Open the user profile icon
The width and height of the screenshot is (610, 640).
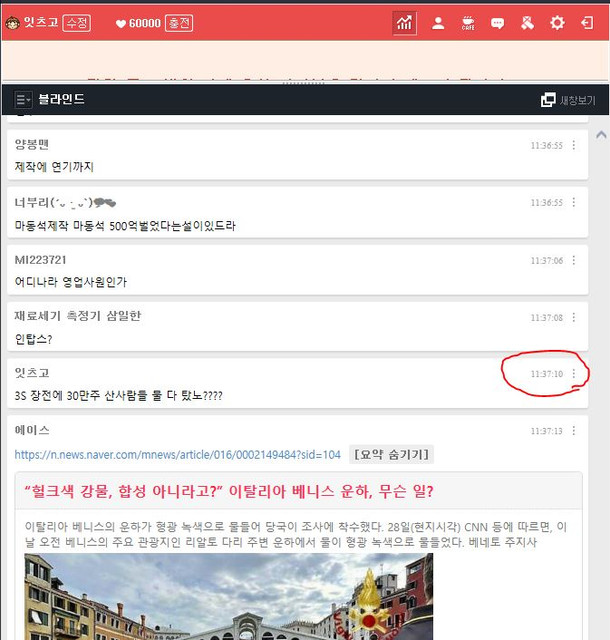pyautogui.click(x=438, y=23)
